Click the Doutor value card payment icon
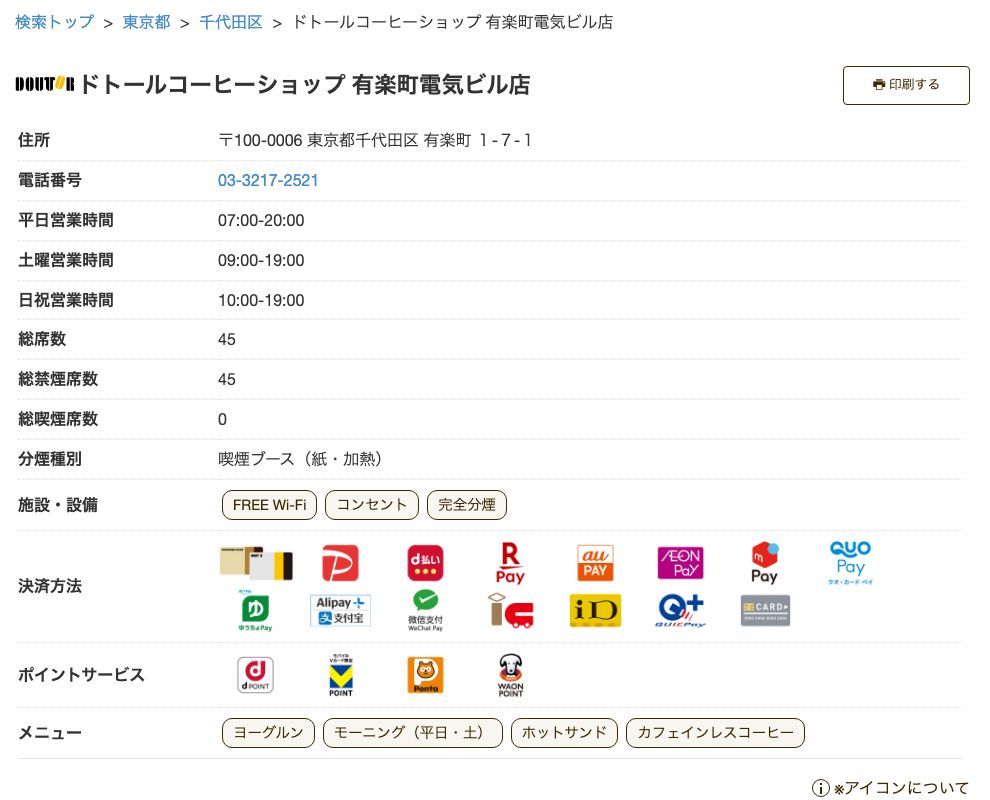 [x=256, y=563]
